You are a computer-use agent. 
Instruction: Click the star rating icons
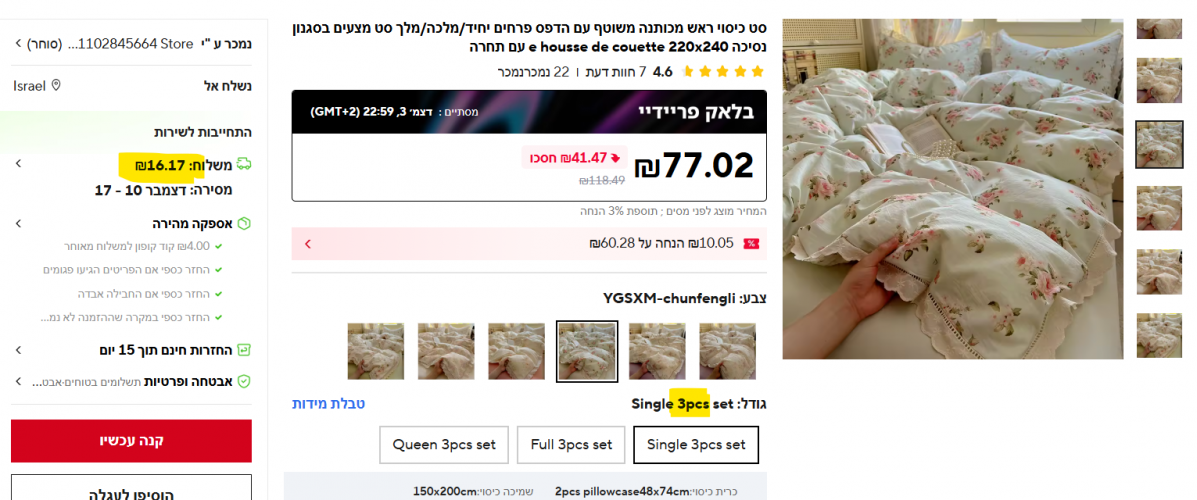[x=721, y=73]
